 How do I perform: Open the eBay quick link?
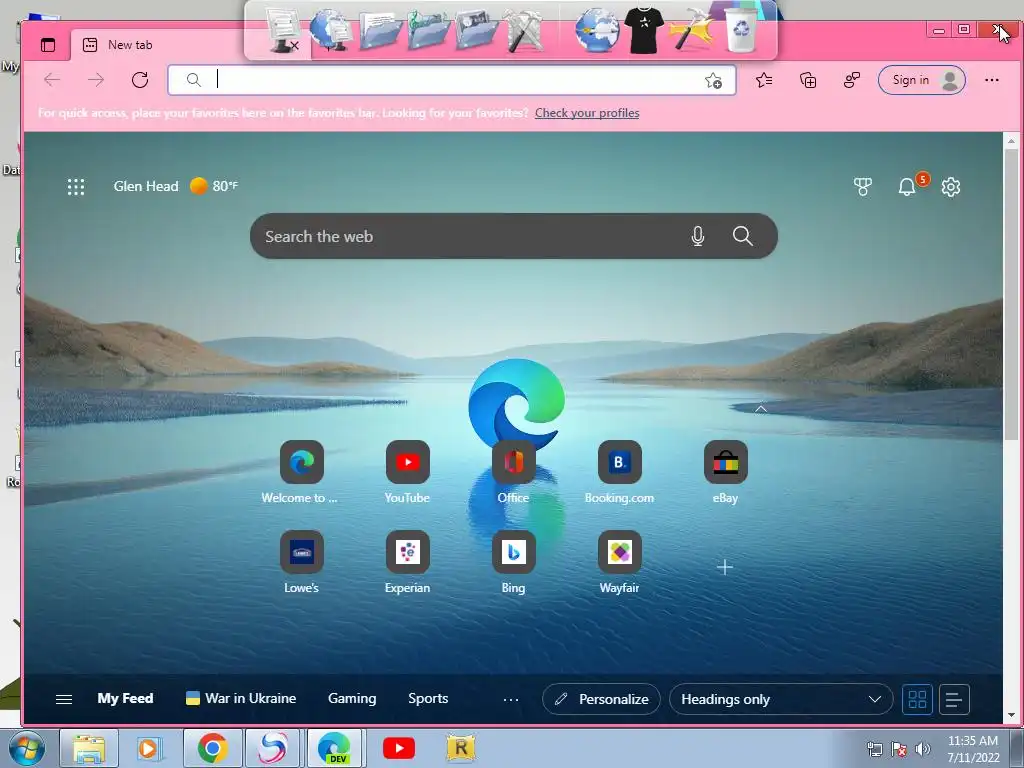tap(725, 472)
